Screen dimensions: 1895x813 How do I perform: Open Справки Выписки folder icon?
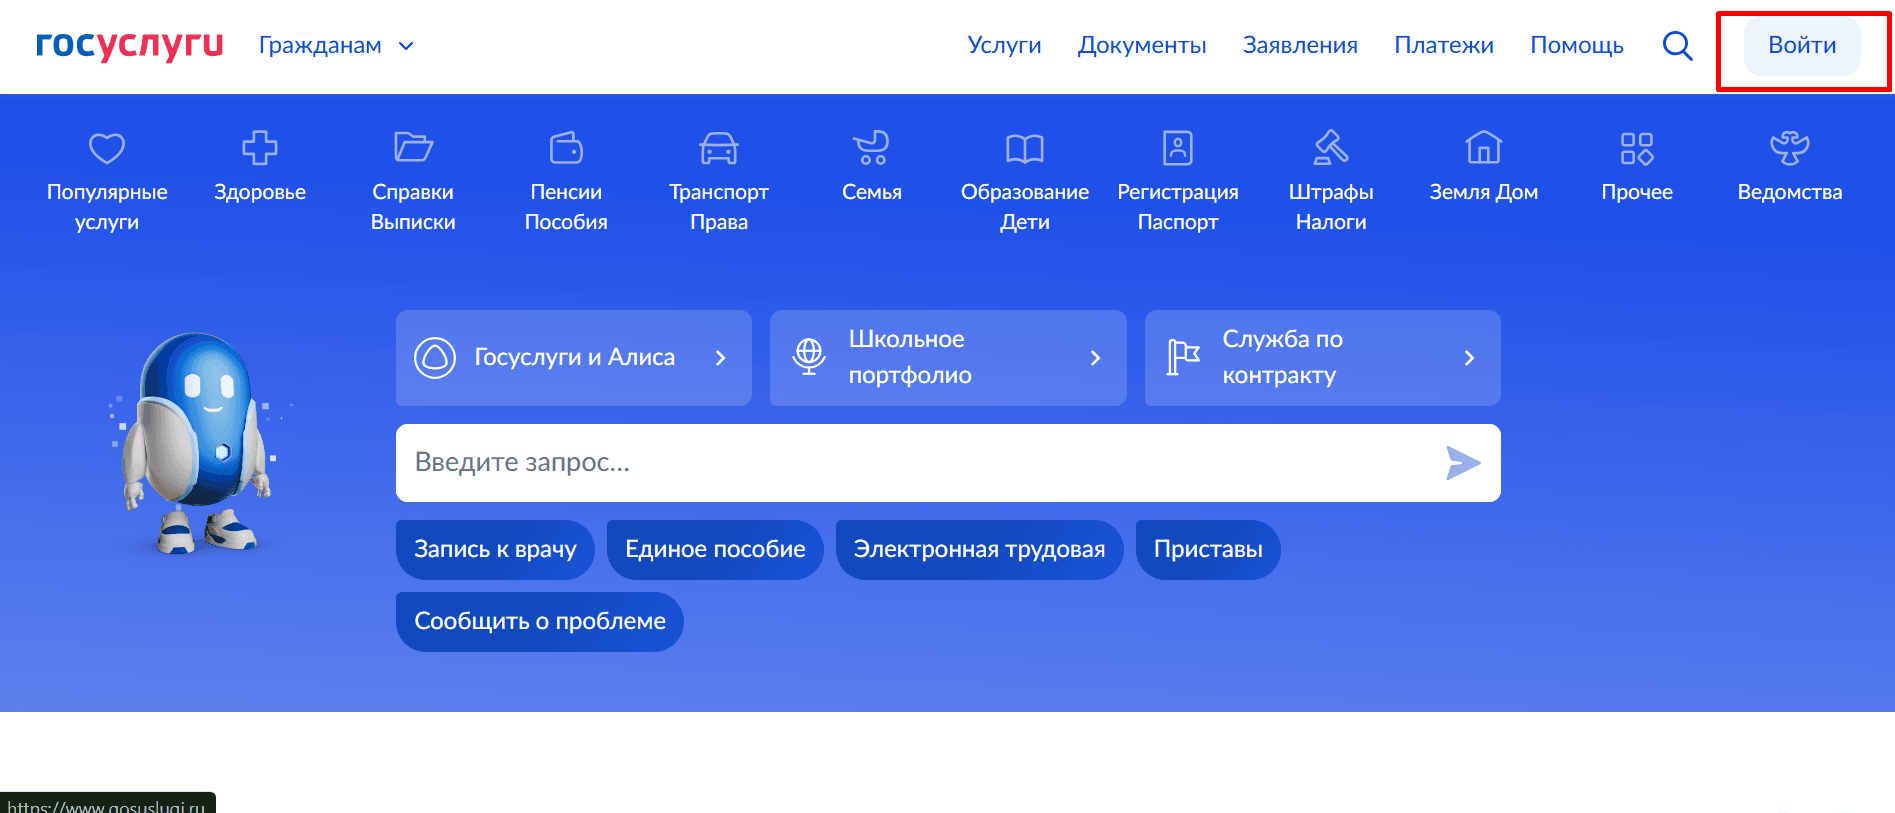[x=413, y=148]
